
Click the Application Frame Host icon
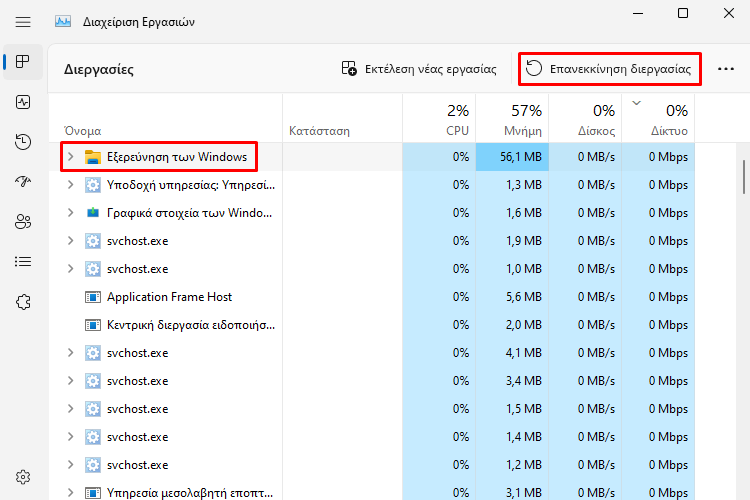pyautogui.click(x=92, y=297)
